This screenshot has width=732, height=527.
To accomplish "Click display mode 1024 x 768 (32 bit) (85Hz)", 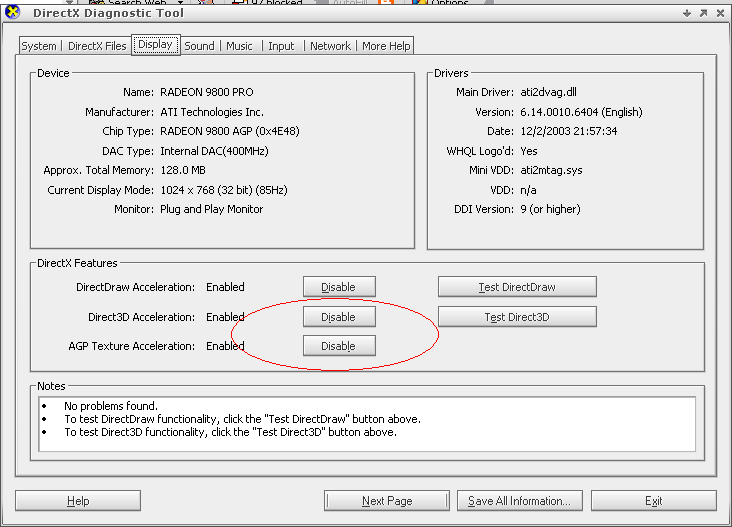I will [224, 190].
